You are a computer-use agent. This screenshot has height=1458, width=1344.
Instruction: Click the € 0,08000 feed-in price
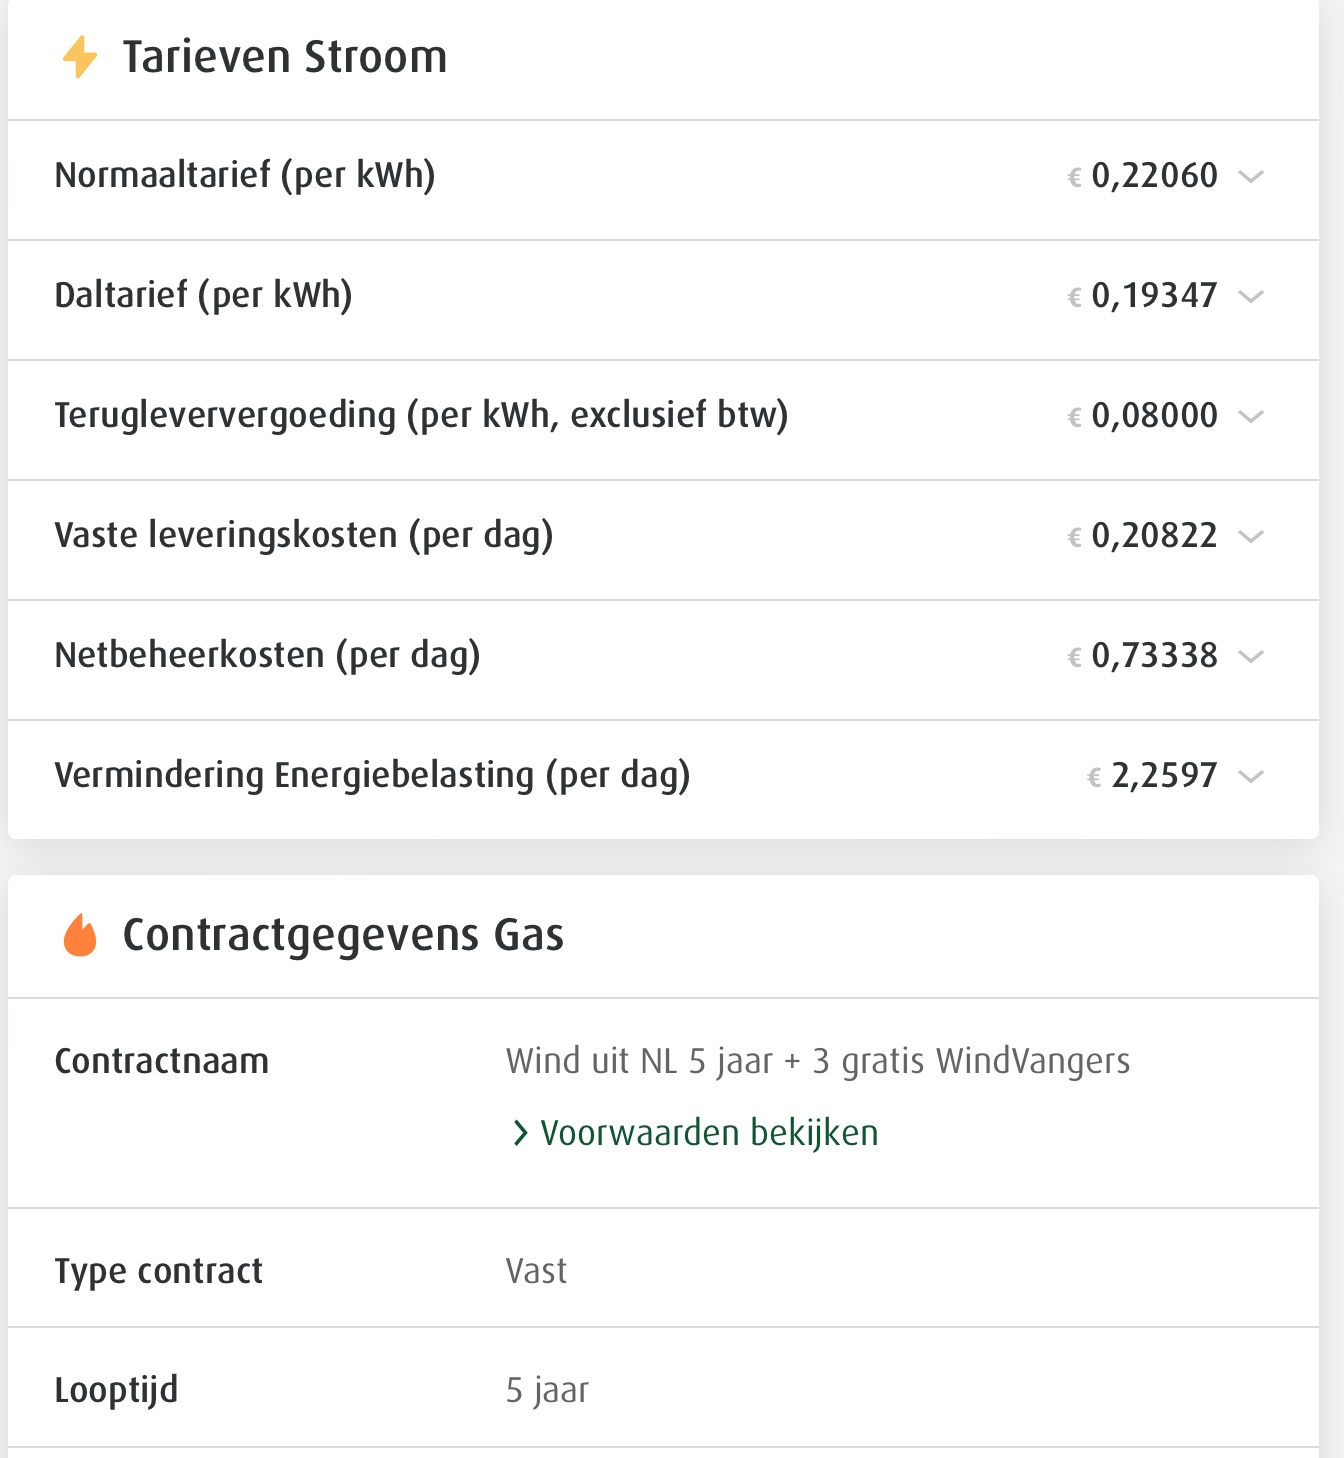coord(1143,416)
